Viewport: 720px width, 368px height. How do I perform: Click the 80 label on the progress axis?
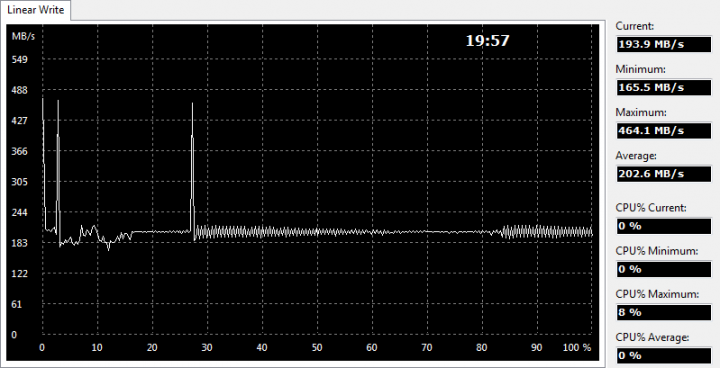482,348
